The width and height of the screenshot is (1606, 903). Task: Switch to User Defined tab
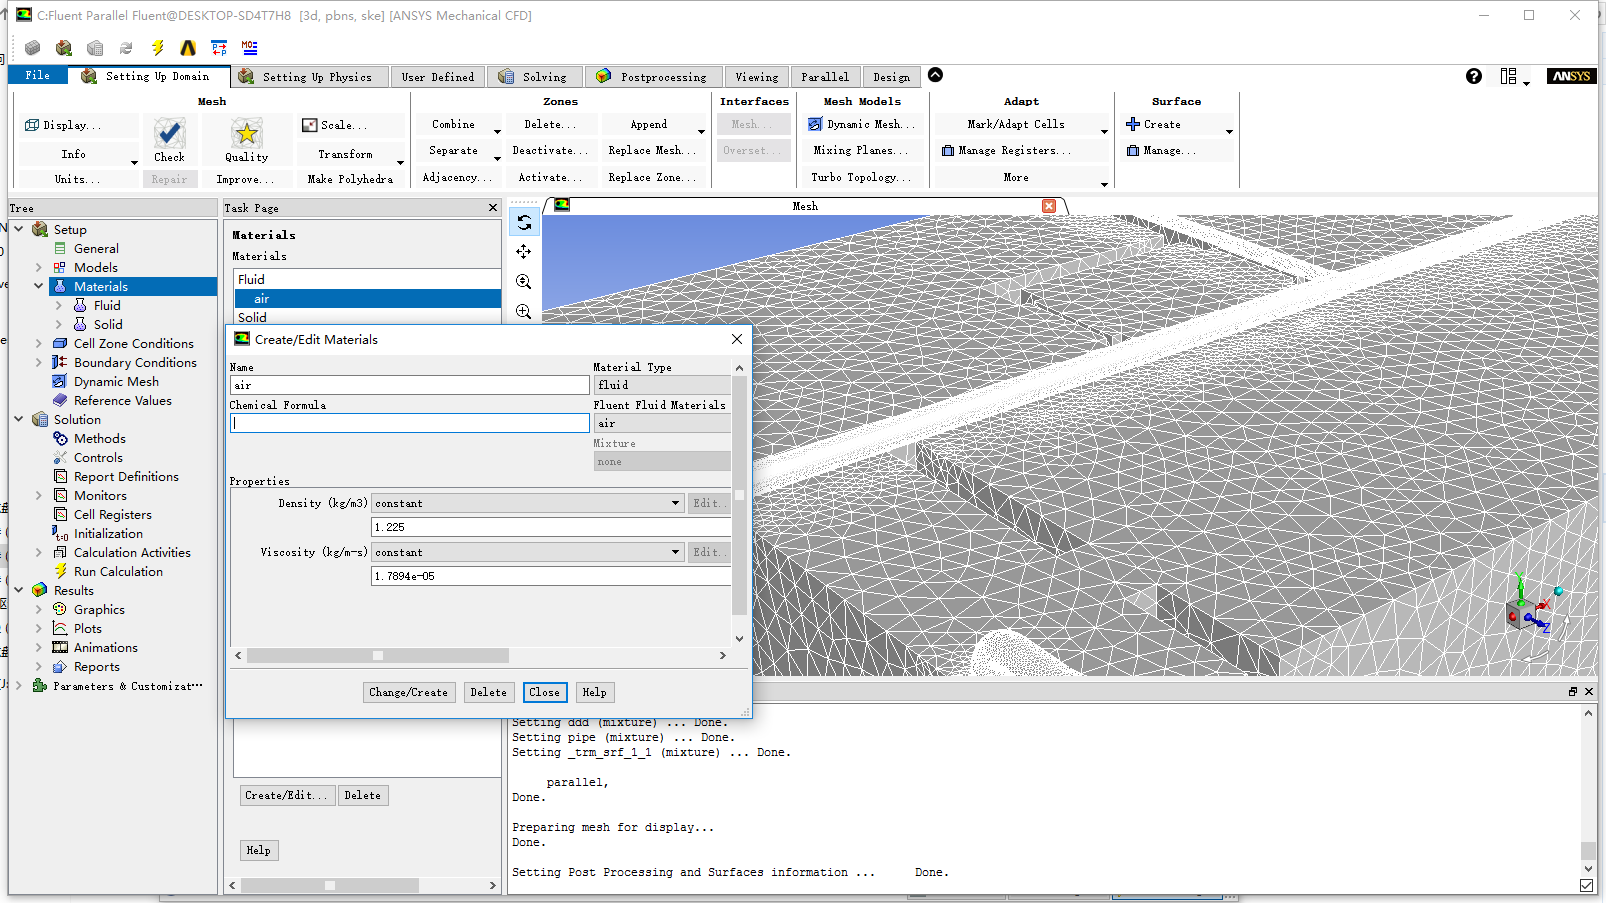[x=438, y=77]
